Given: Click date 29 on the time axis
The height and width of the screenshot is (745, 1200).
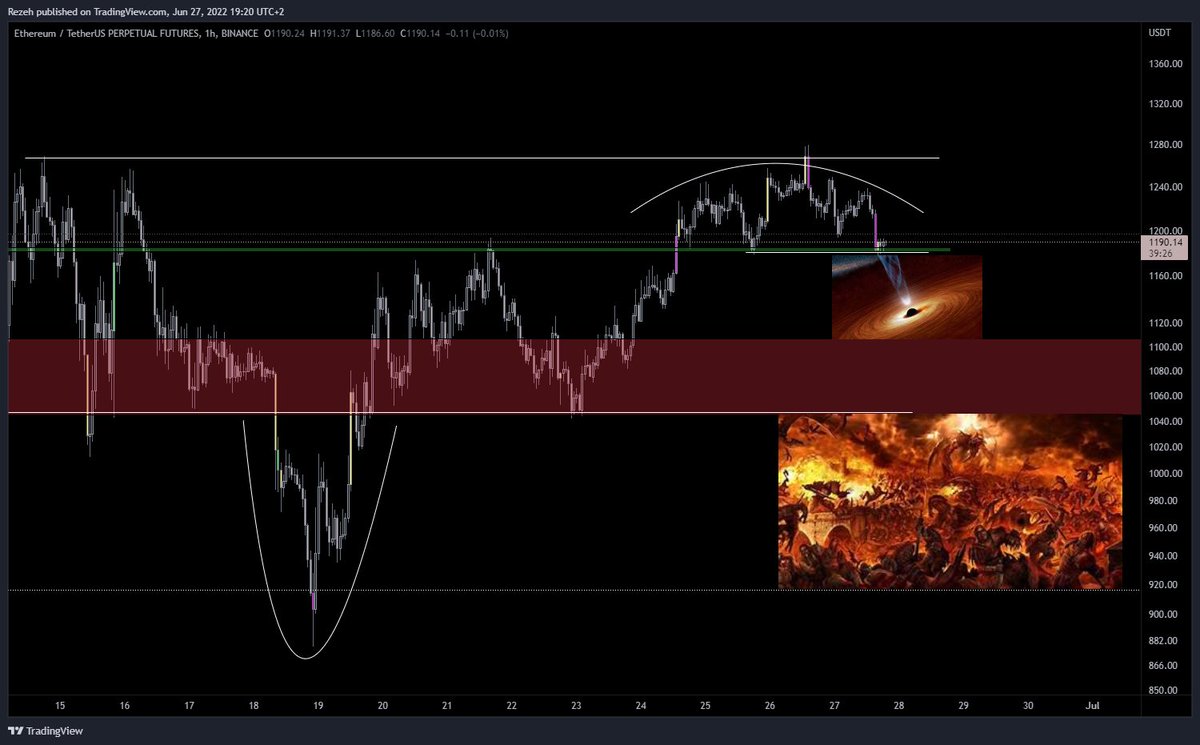Looking at the screenshot, I should tap(963, 706).
